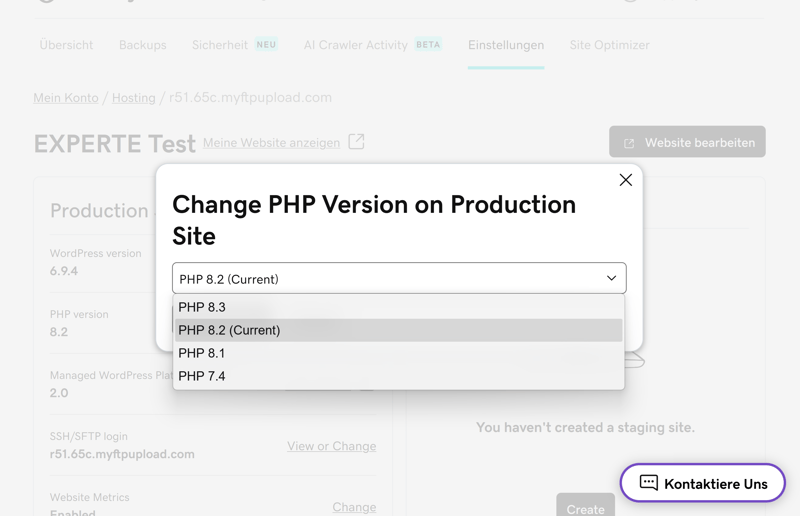This screenshot has height=516, width=800.
Task: Click the Mein Konto breadcrumb link
Action: (x=66, y=97)
